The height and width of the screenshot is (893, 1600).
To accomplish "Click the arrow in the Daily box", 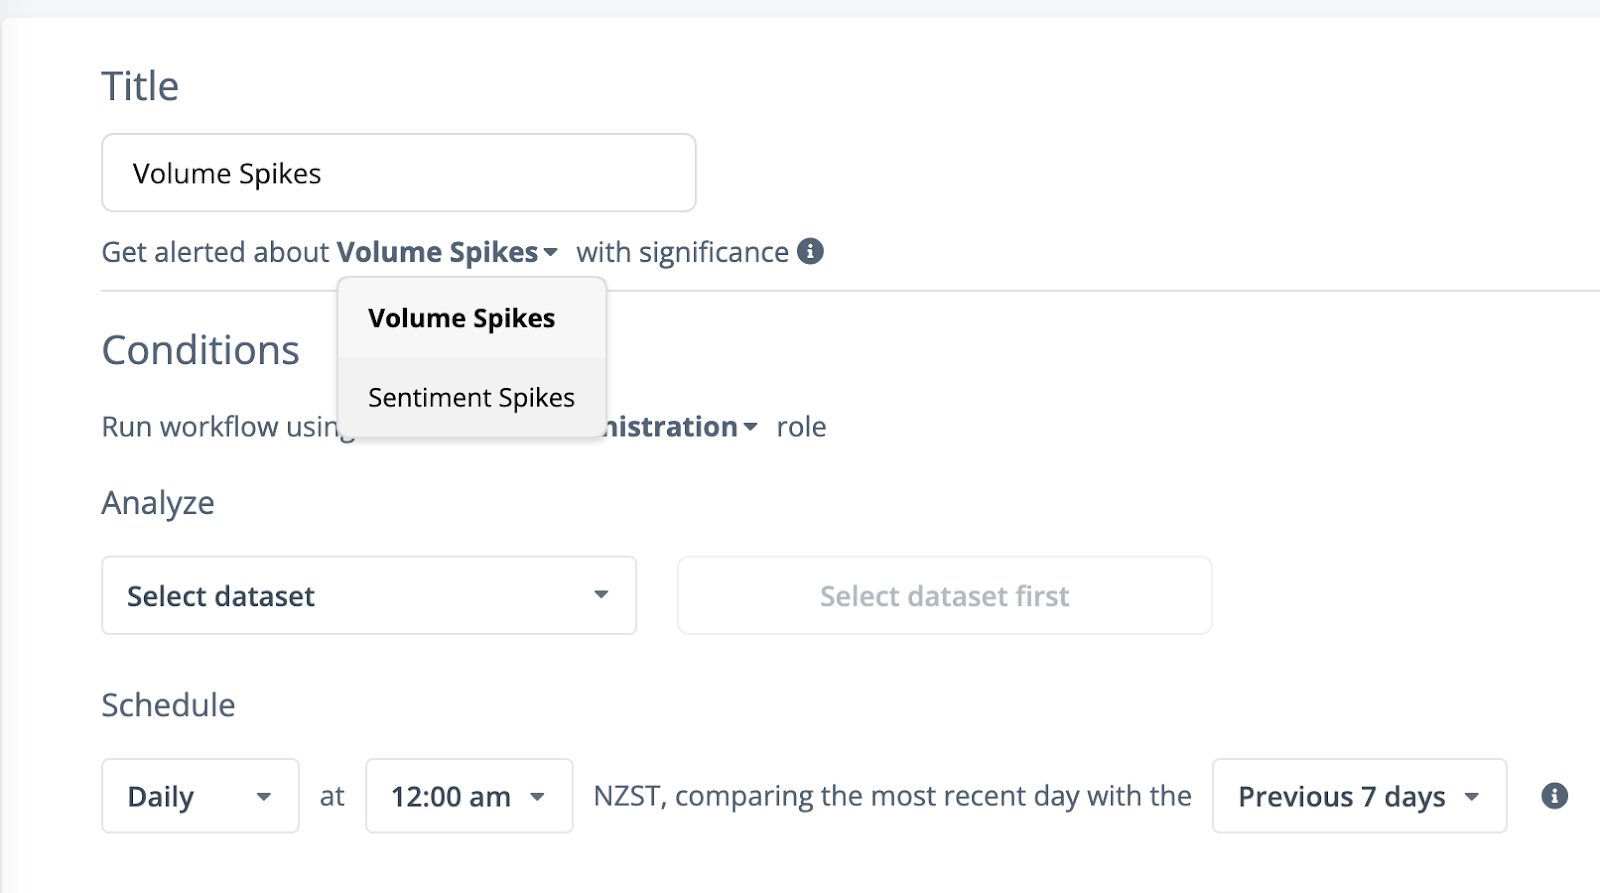I will pyautogui.click(x=264, y=797).
